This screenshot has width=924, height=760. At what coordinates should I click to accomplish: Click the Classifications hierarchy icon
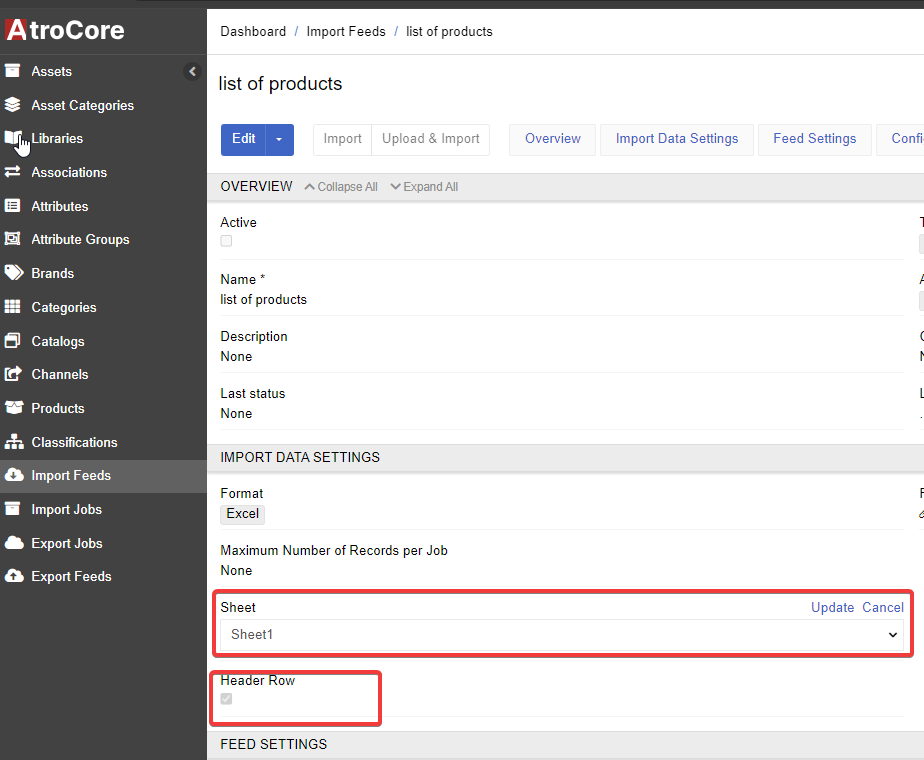[13, 442]
